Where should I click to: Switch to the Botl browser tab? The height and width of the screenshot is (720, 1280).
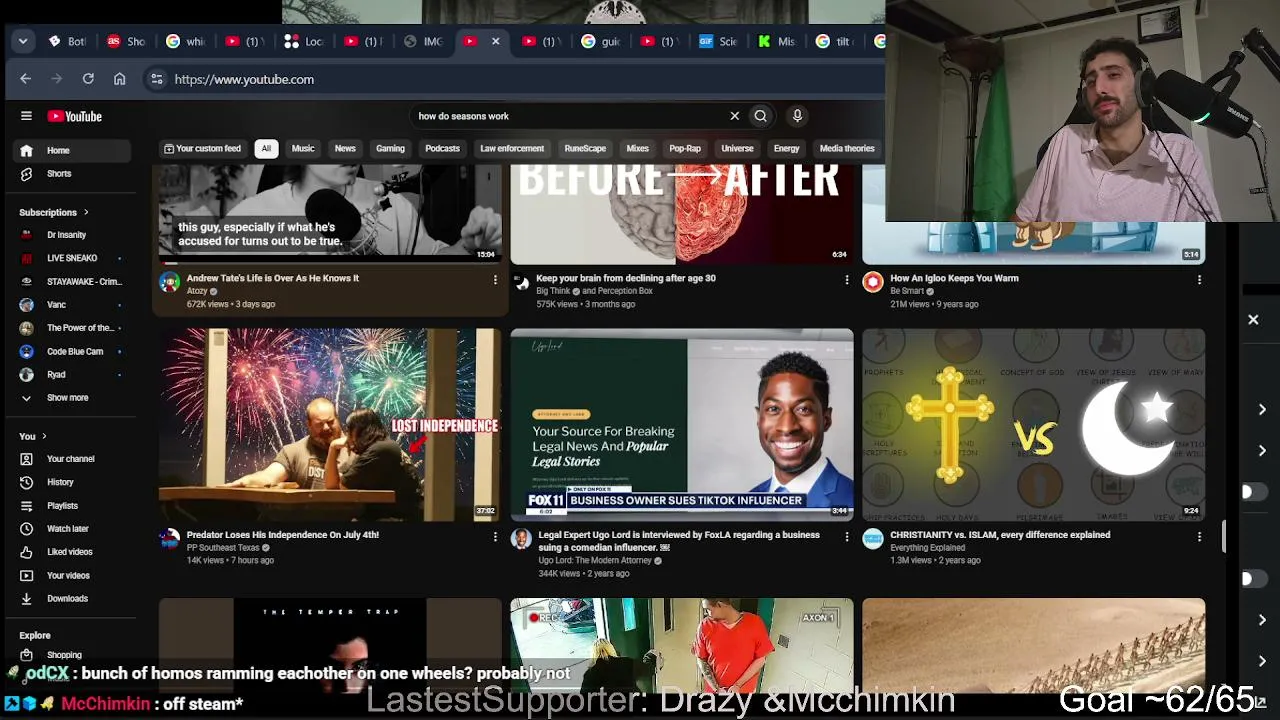[x=66, y=41]
